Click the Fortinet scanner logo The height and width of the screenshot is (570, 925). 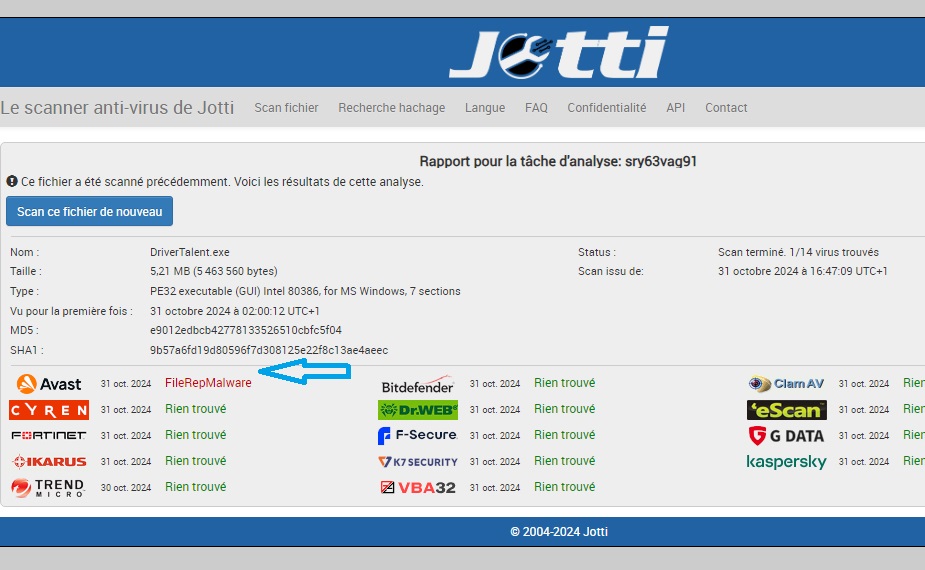tap(49, 435)
